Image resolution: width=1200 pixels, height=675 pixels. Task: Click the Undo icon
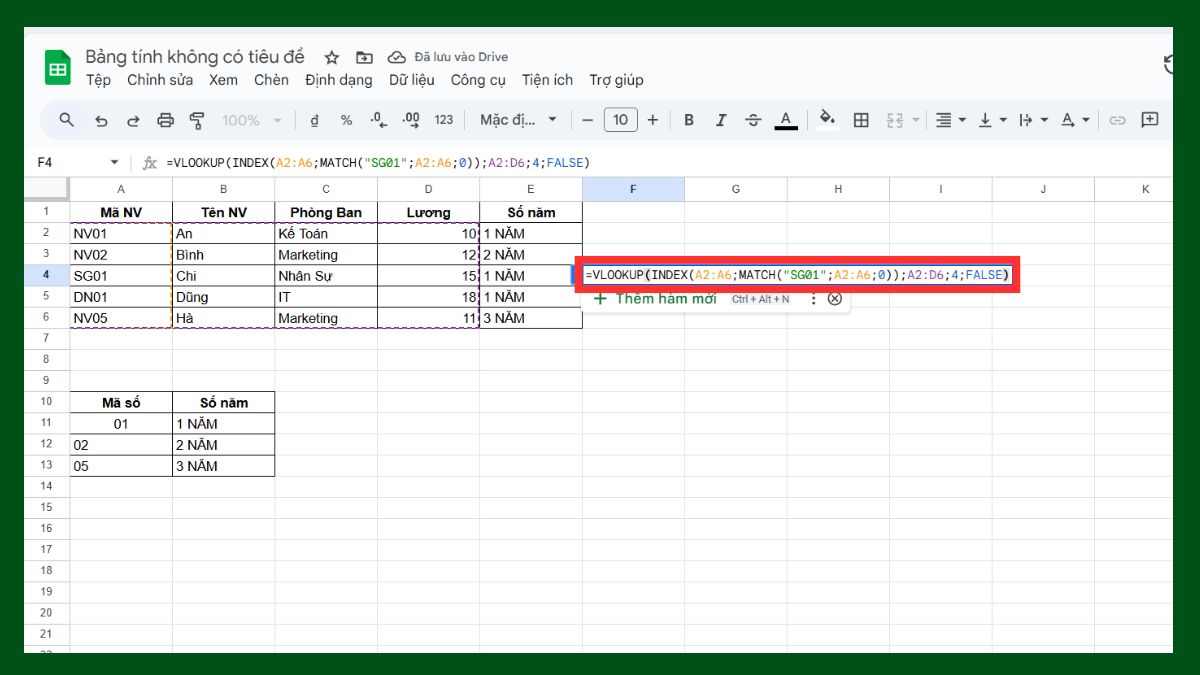click(x=100, y=119)
